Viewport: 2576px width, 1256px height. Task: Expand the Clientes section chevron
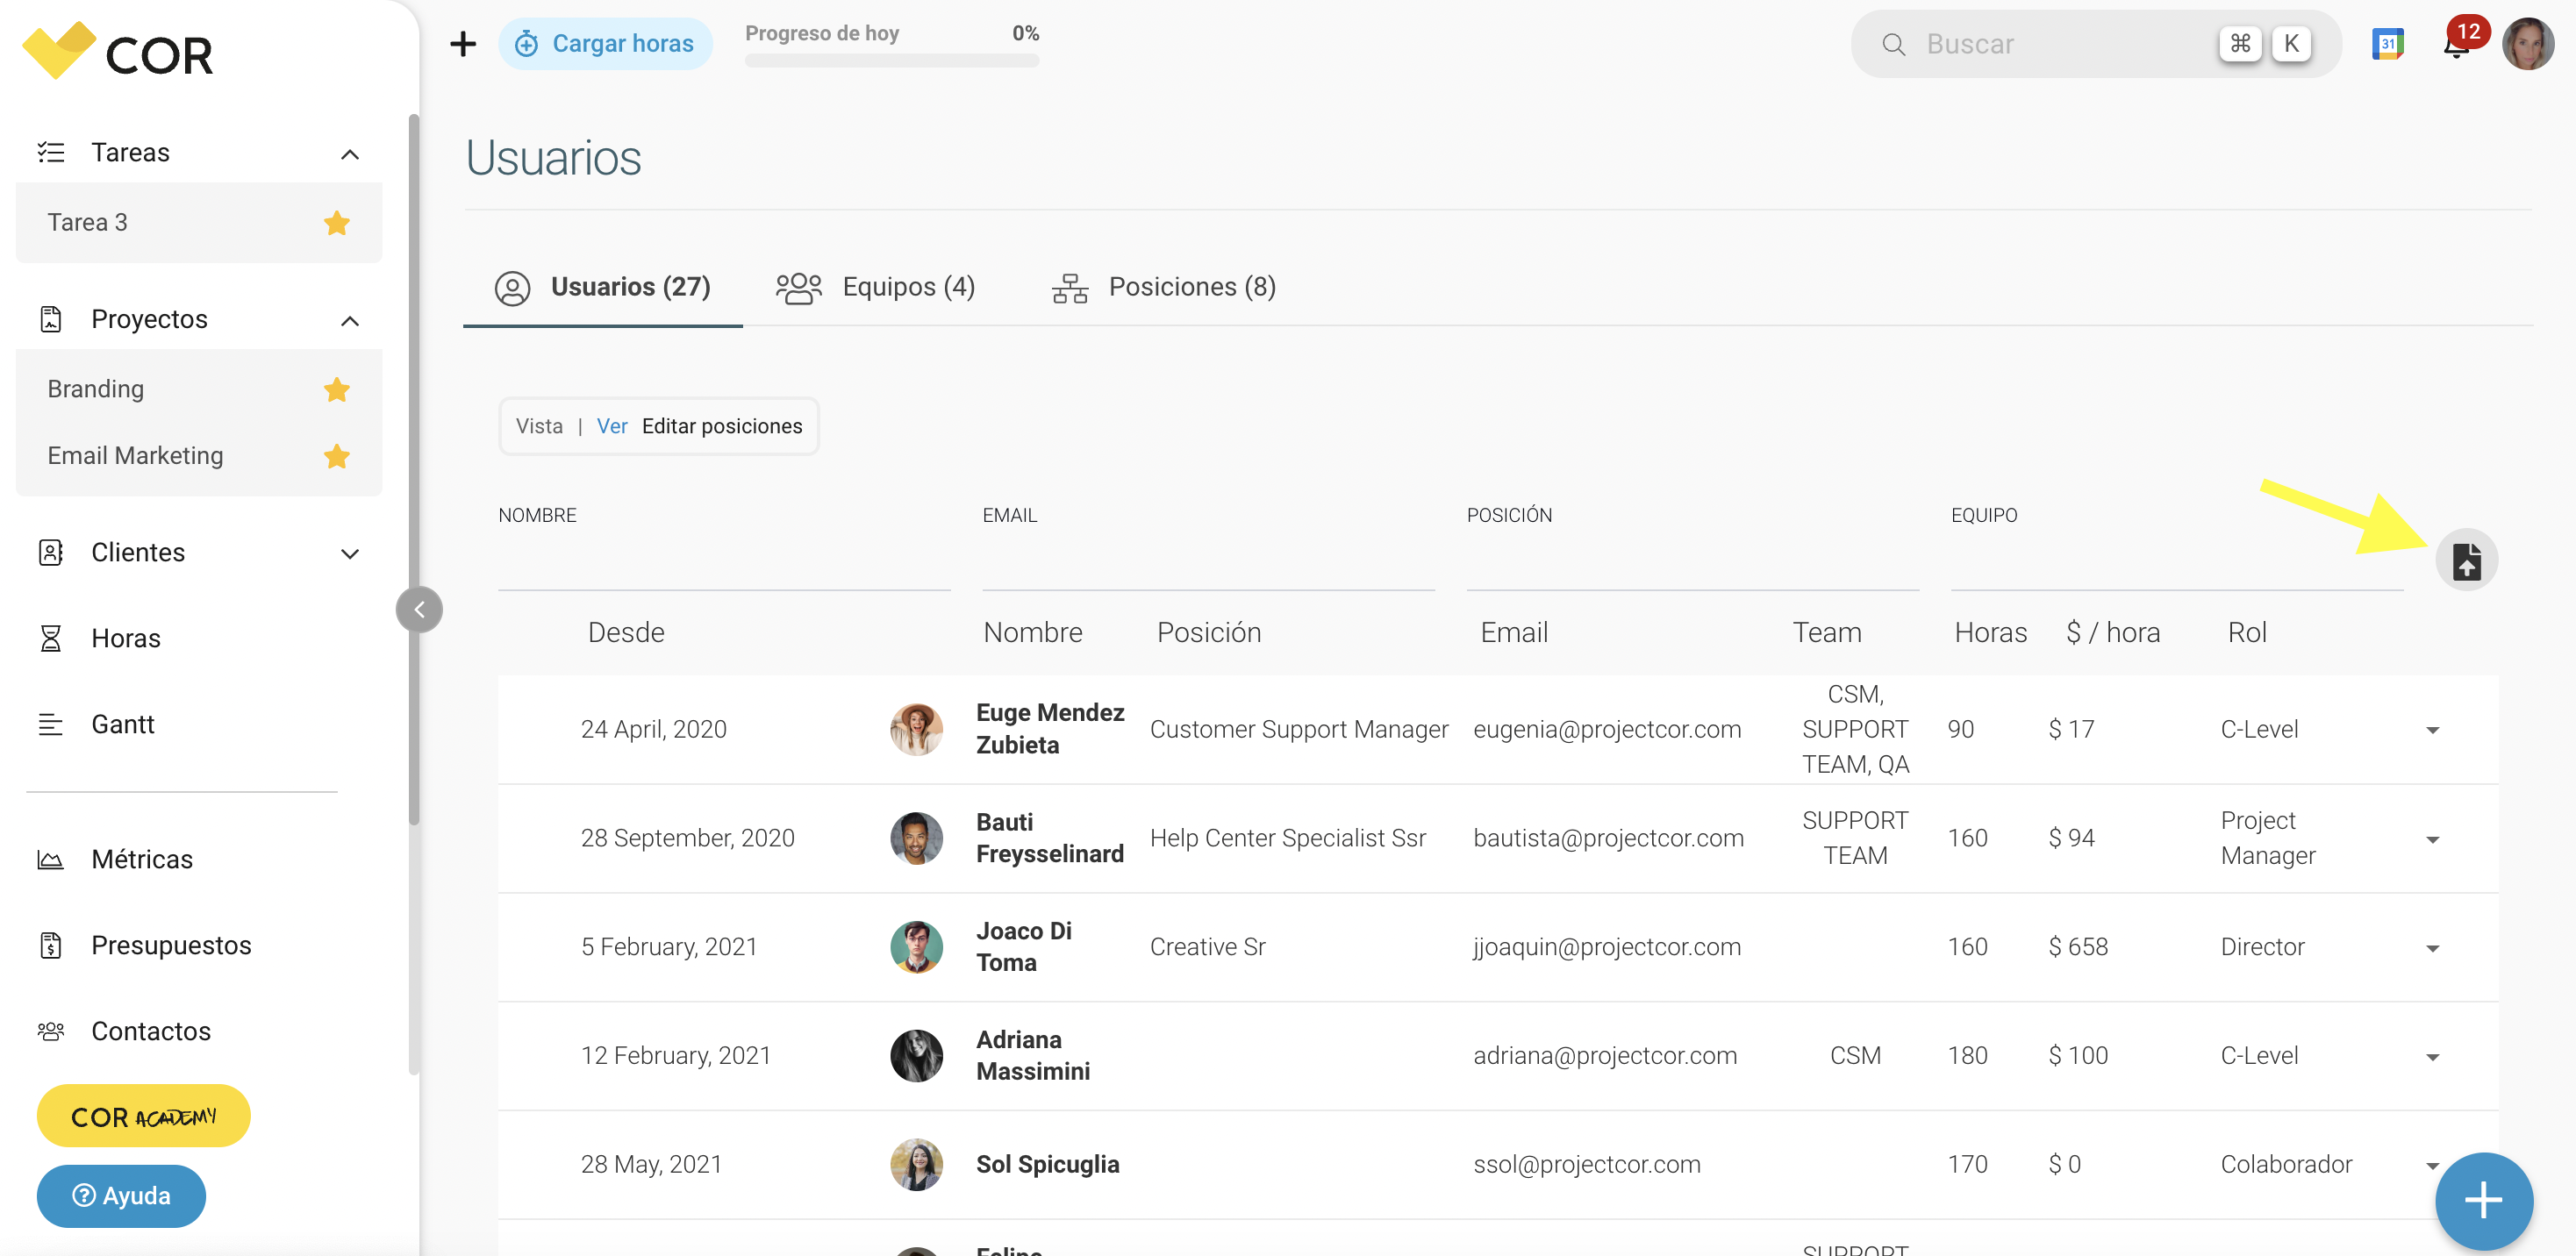point(349,553)
